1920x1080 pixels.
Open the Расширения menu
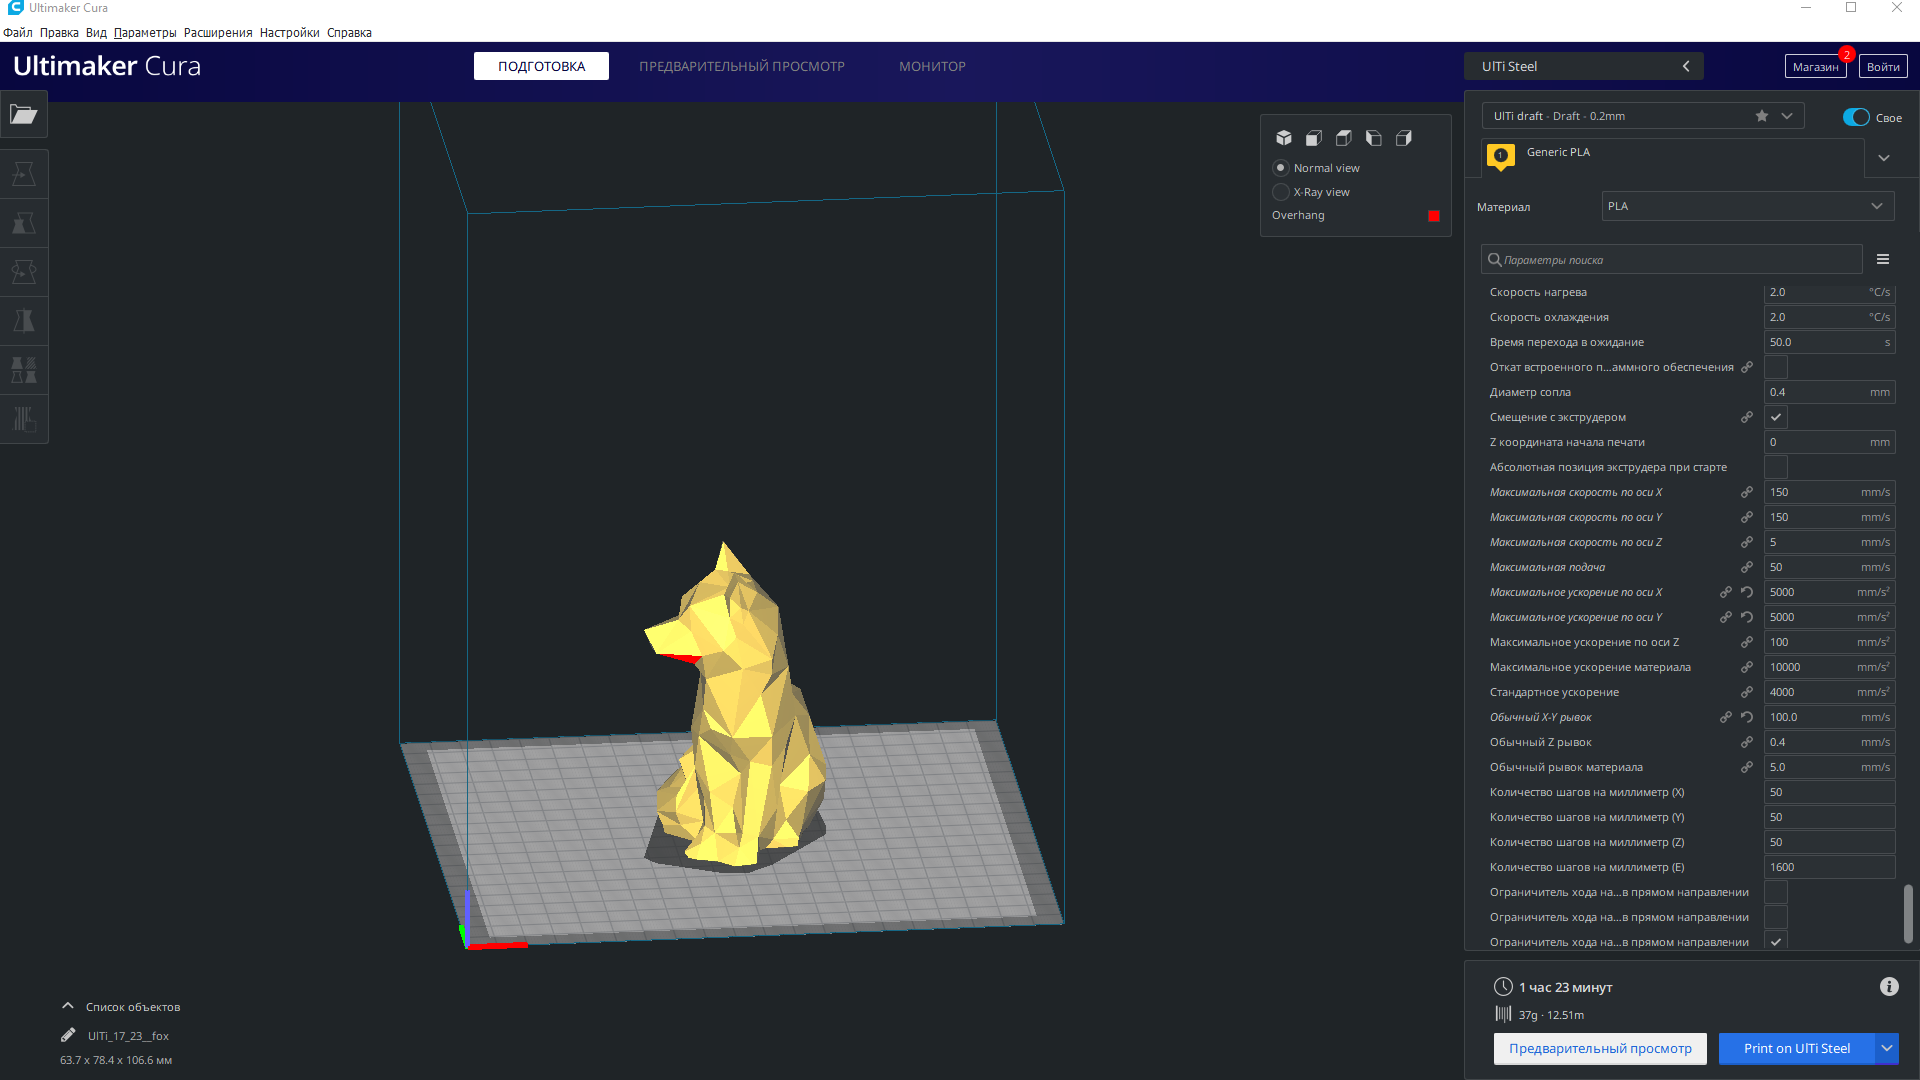pyautogui.click(x=218, y=32)
